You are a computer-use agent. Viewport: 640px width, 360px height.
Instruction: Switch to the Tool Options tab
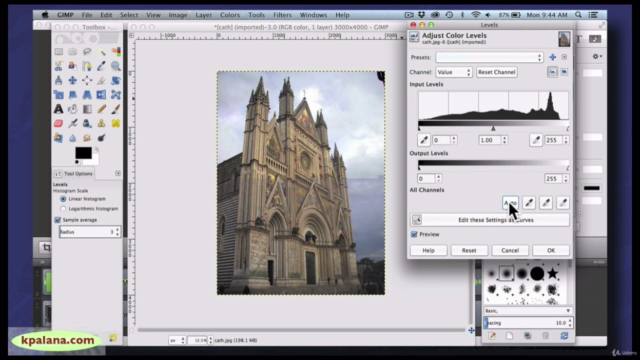pos(74,173)
